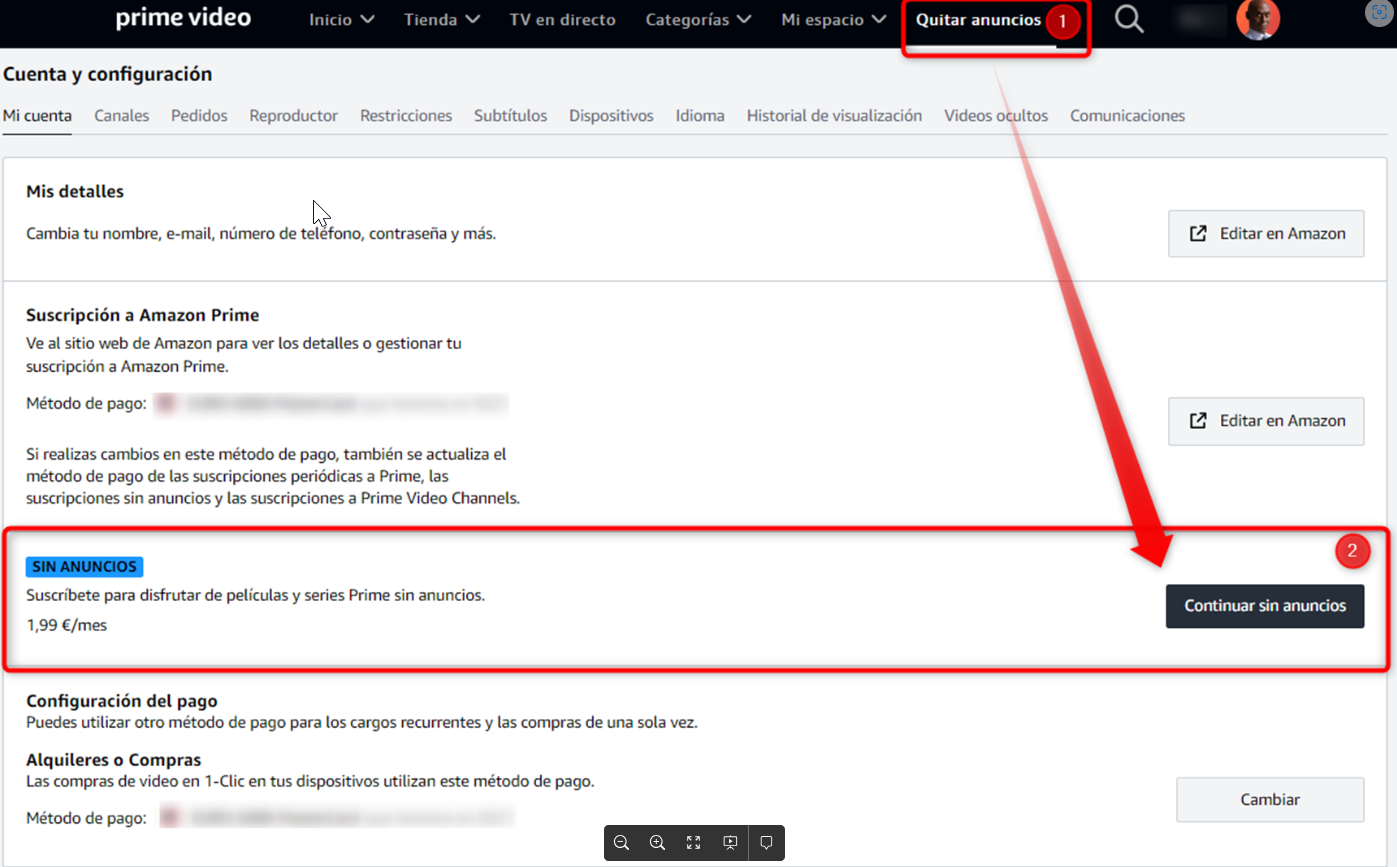Select Quitar anuncios in the top navigation
This screenshot has width=1397, height=867.
(978, 20)
